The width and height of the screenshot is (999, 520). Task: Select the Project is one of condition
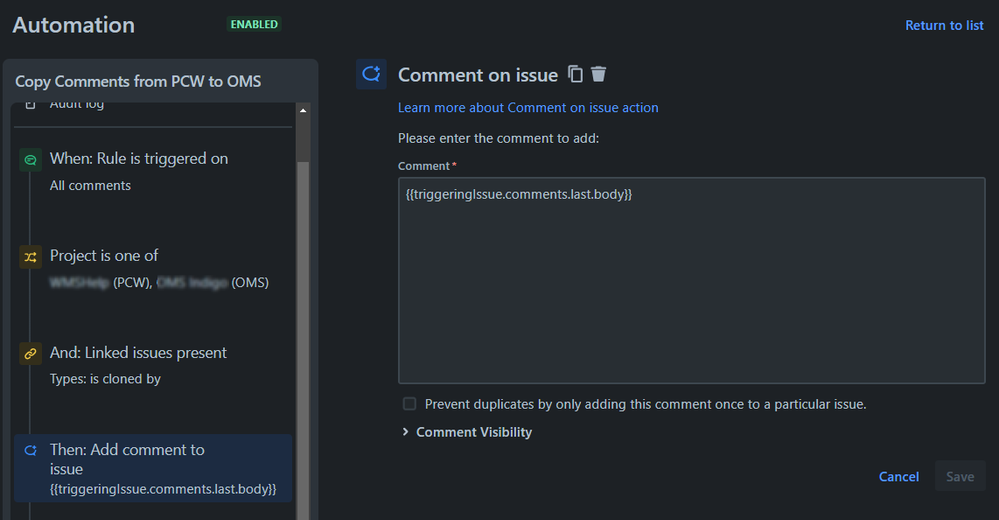tap(153, 269)
